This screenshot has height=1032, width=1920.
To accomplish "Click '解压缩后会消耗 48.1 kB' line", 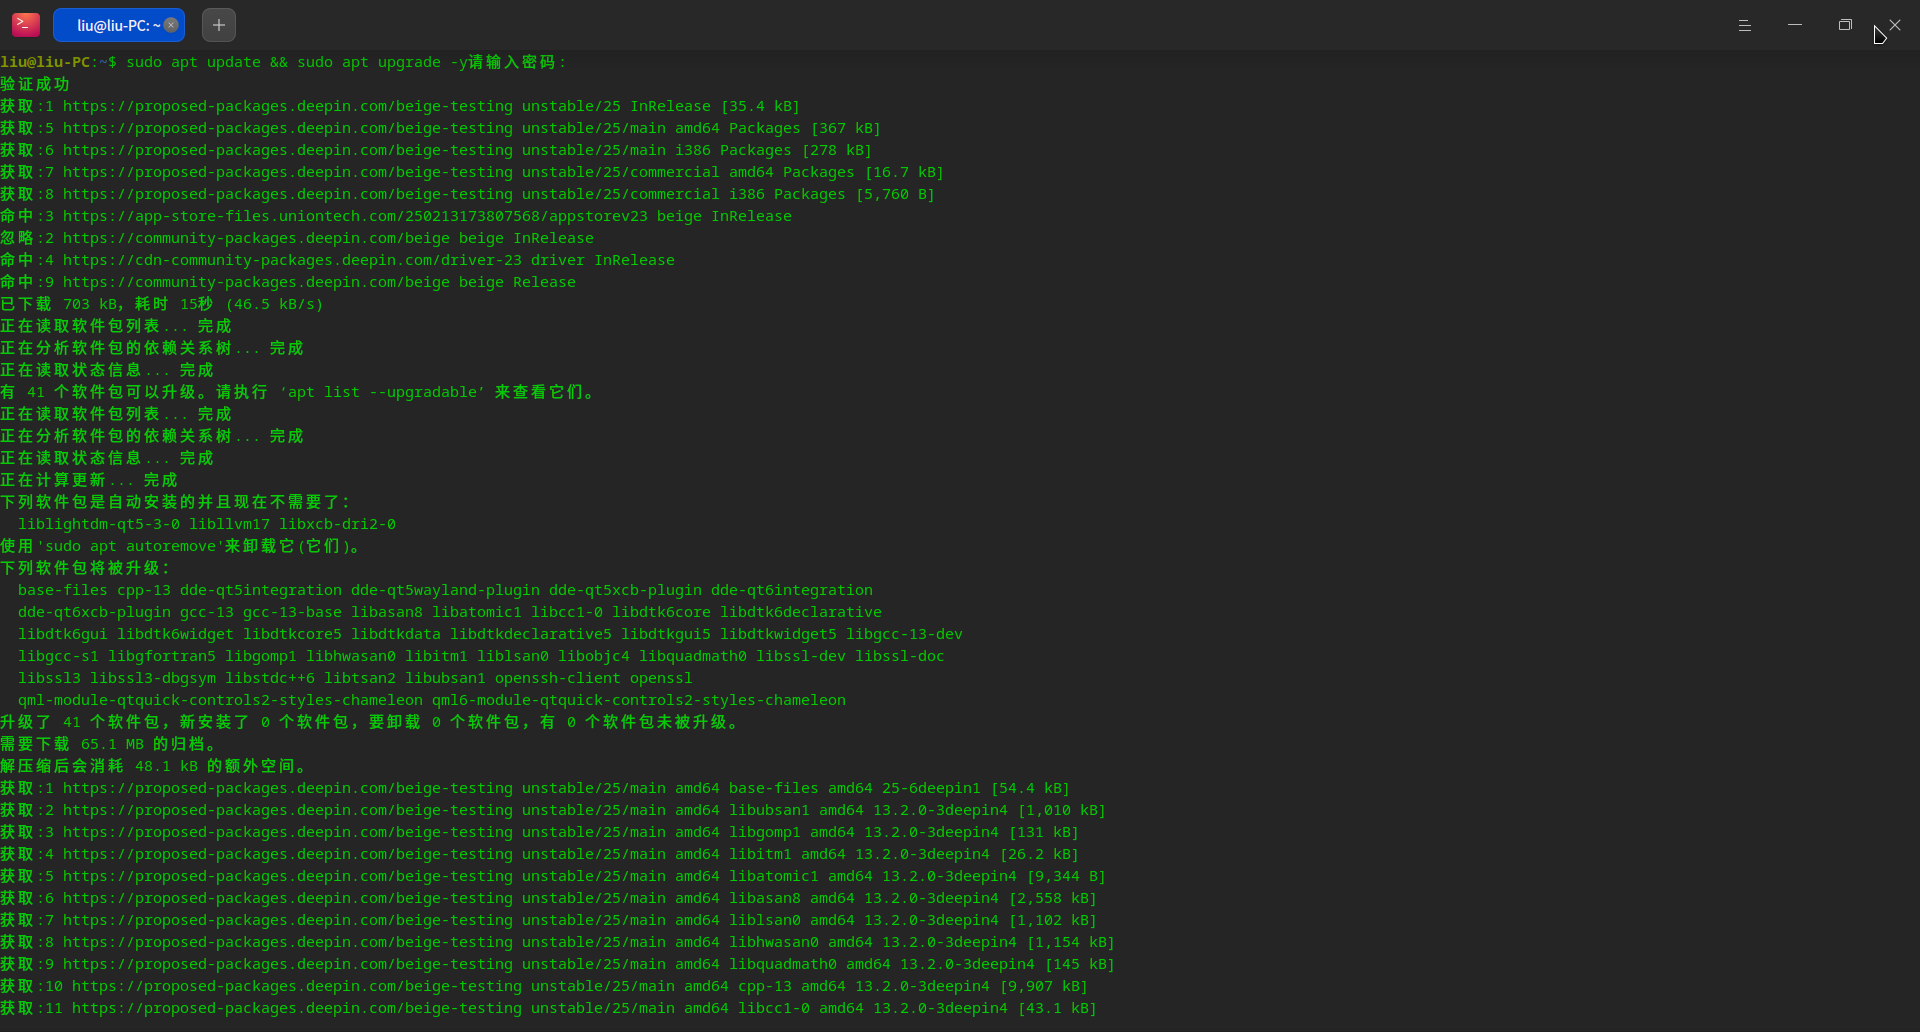I will 153,766.
